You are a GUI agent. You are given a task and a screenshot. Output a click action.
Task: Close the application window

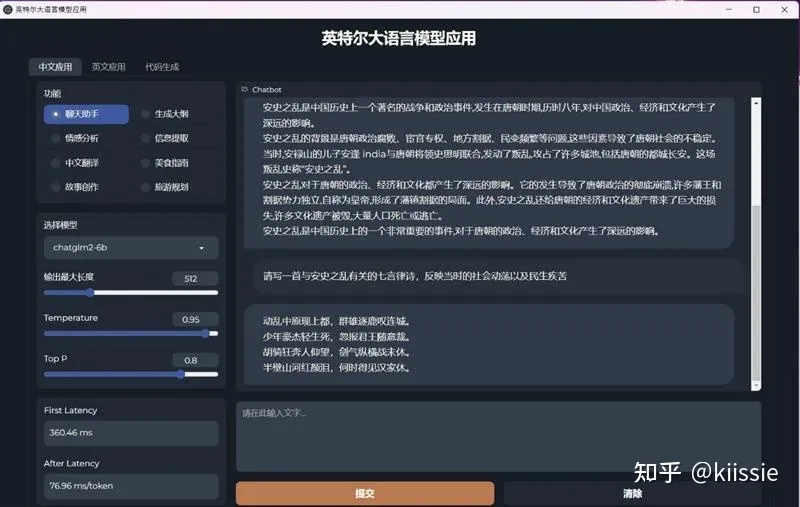784,10
